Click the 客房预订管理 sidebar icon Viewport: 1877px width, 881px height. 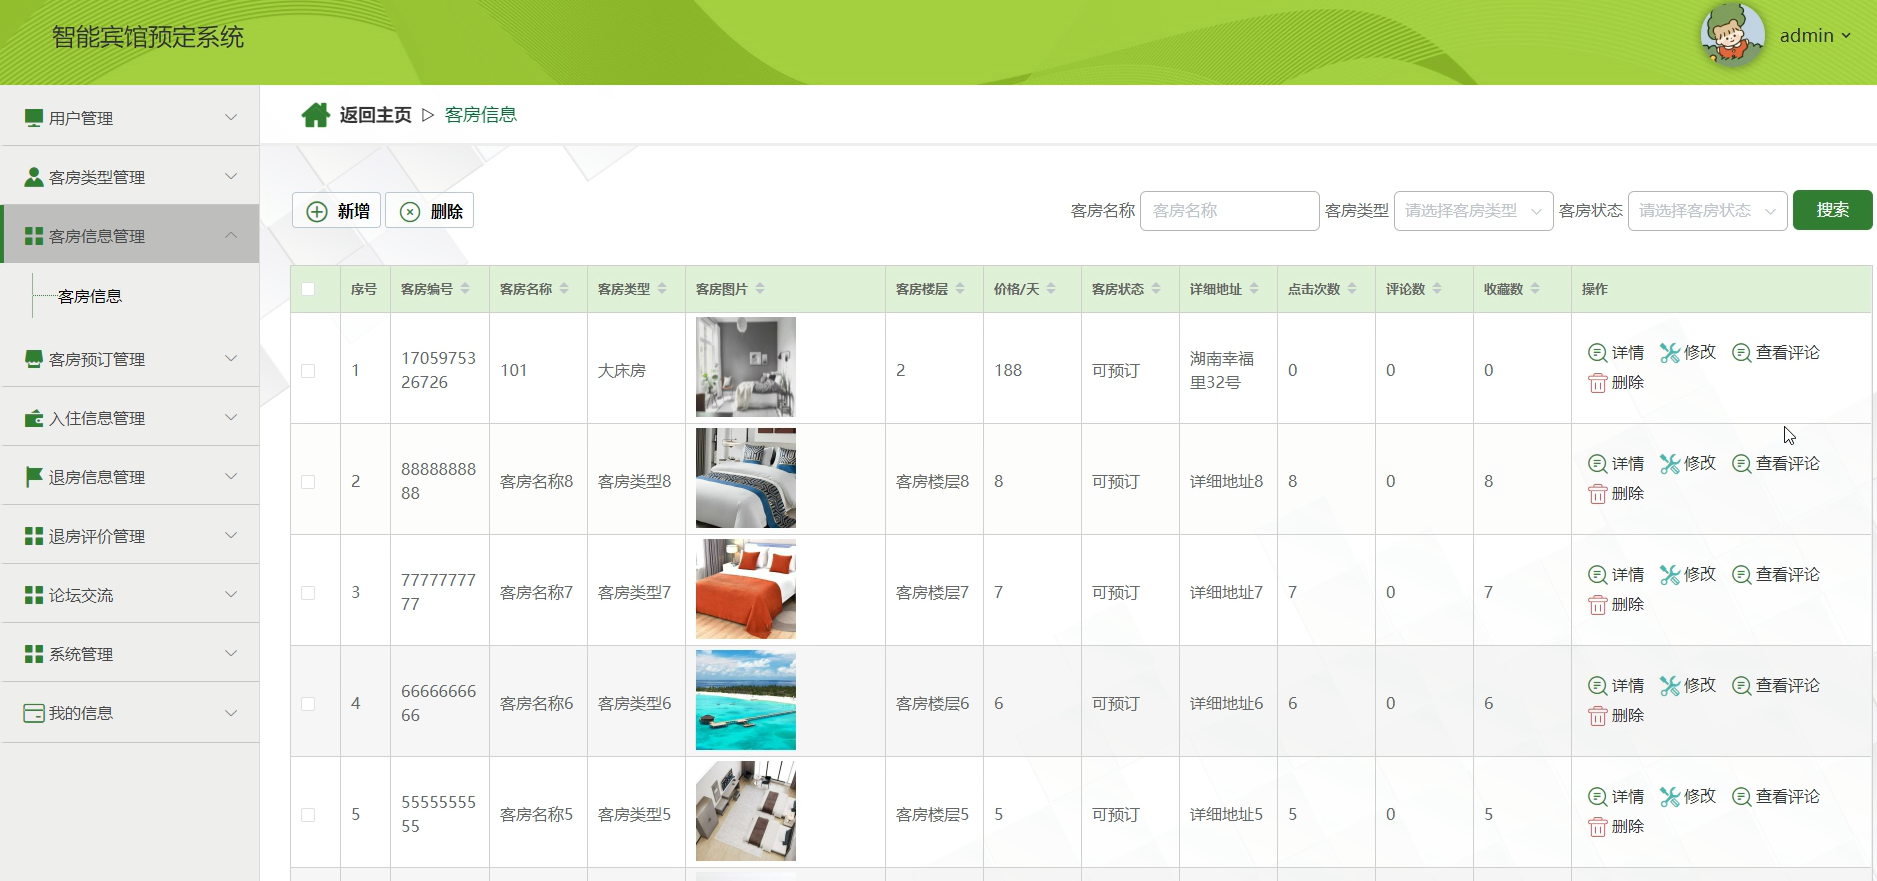pyautogui.click(x=34, y=358)
